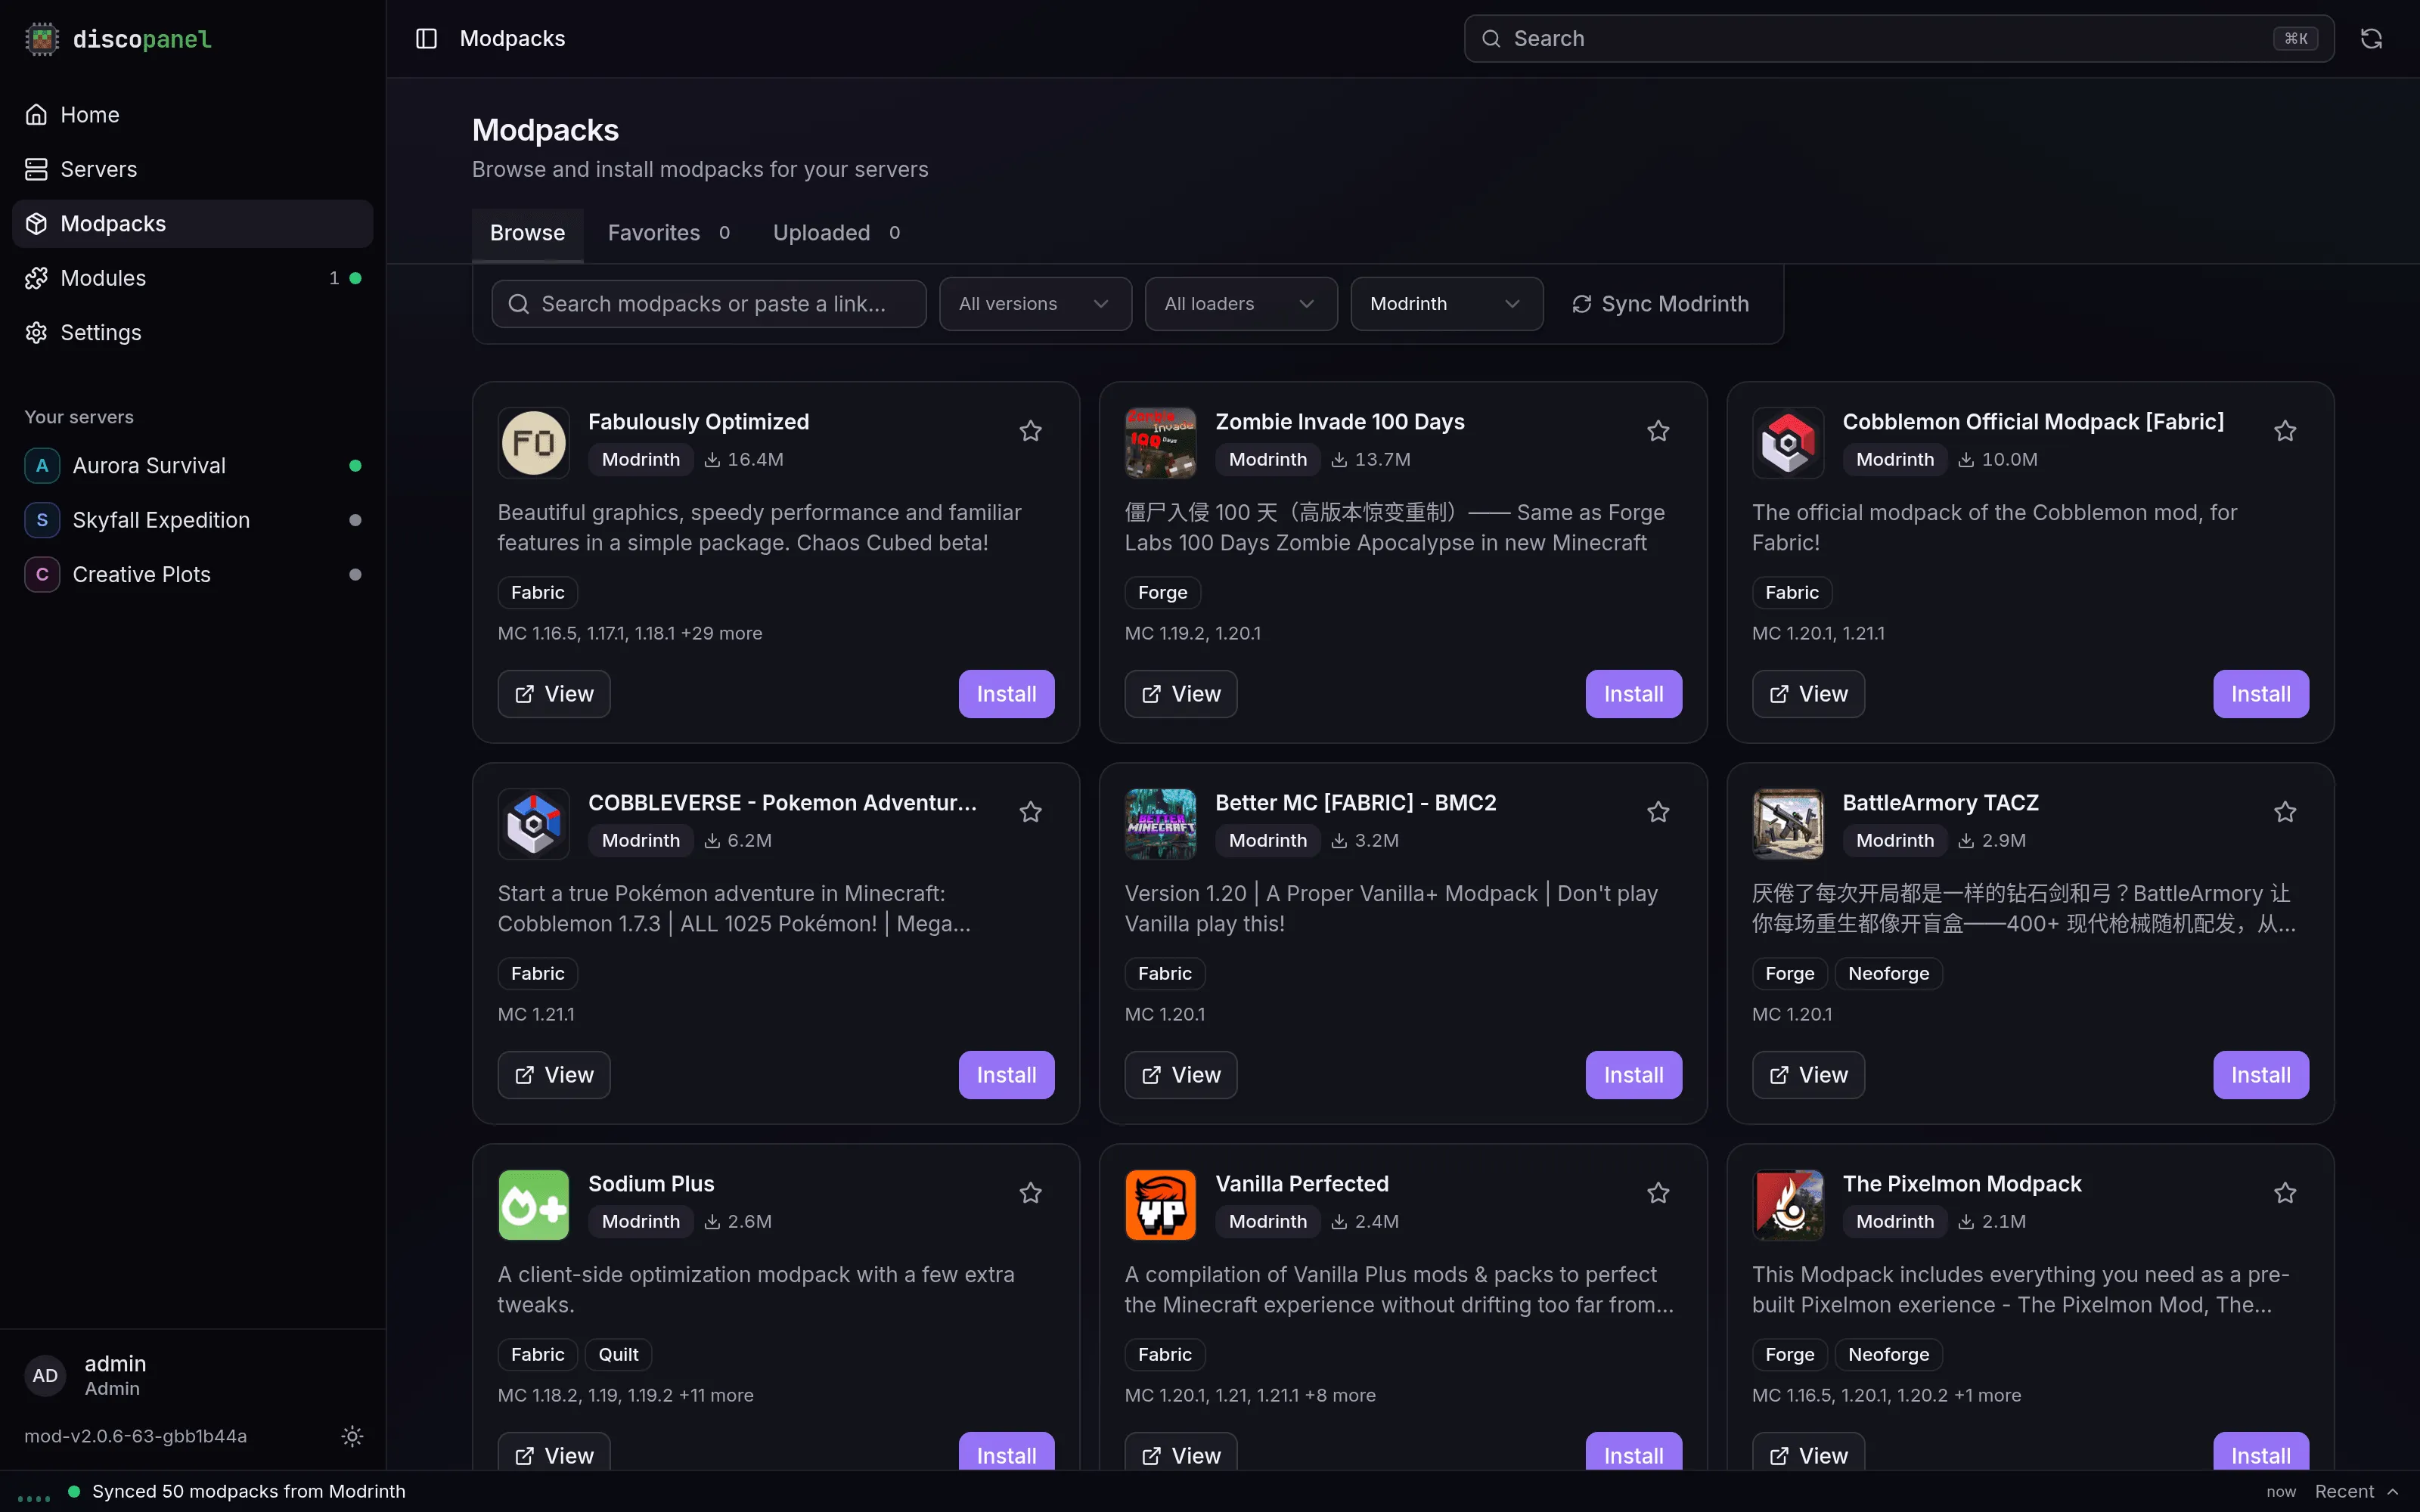2420x1512 pixels.
Task: Star the Zombie Invade 100 Days modpack
Action: (x=1658, y=431)
